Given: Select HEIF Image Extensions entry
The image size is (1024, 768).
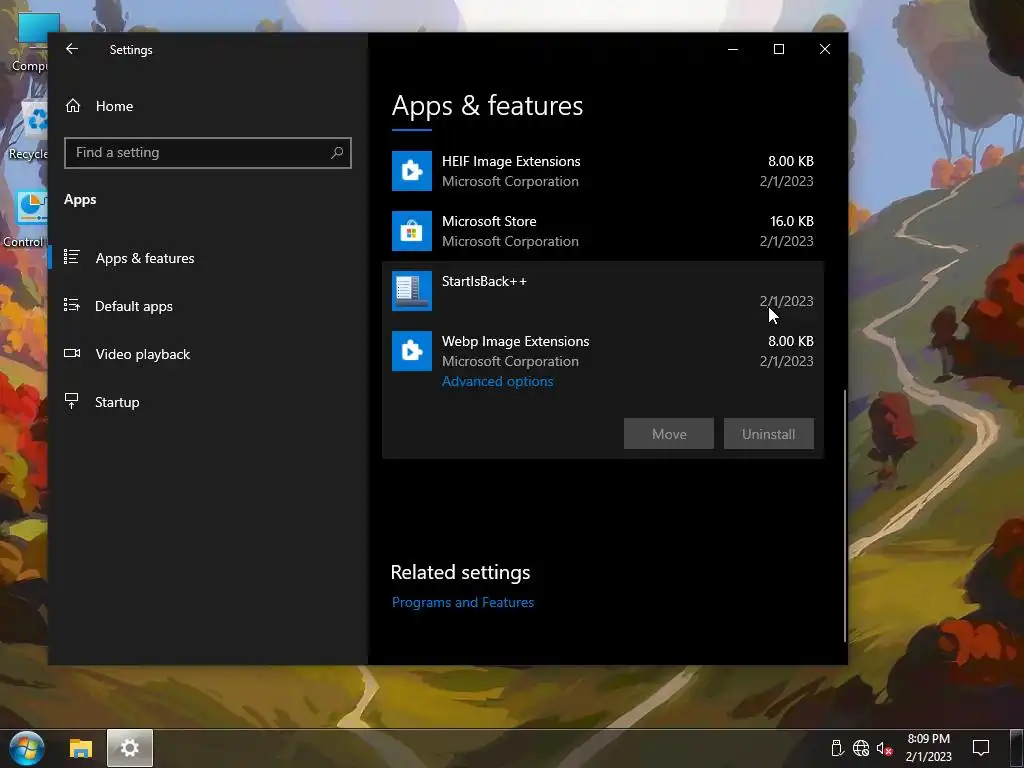Looking at the screenshot, I should (x=603, y=171).
